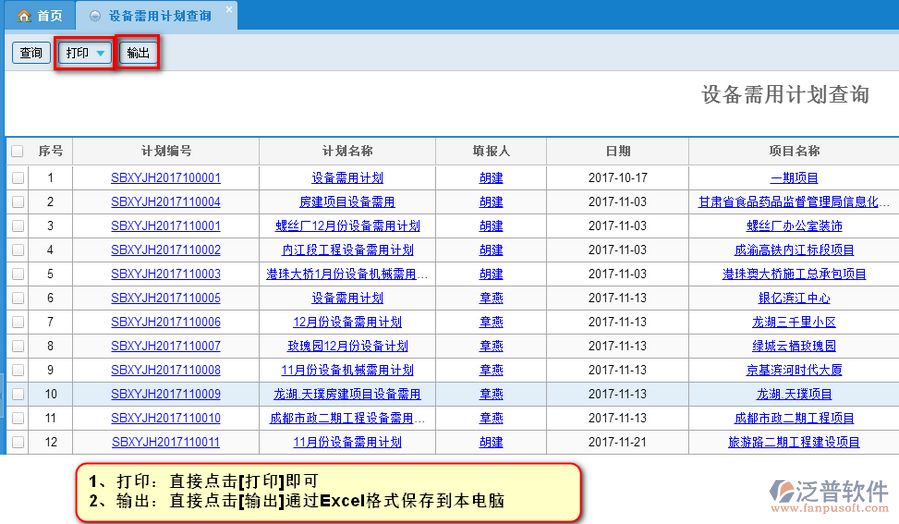899x524 pixels.
Task: Open 旅游路二期工程建设项目 project link
Action: coord(794,442)
